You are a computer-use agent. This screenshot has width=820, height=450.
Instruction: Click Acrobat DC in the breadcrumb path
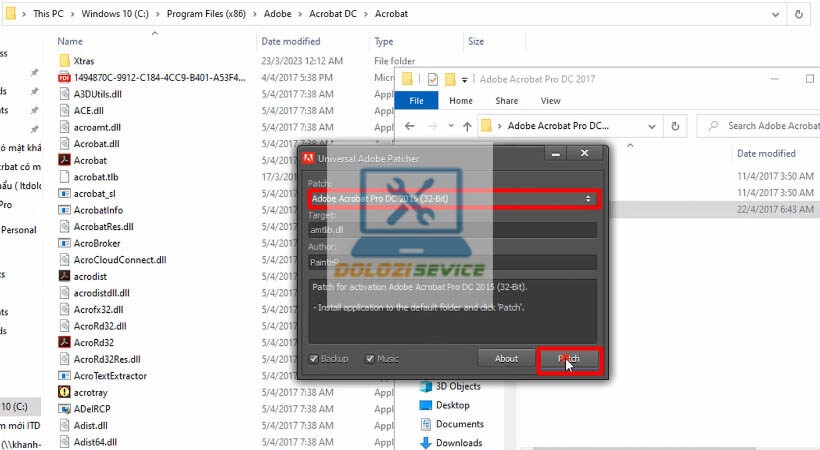tap(333, 14)
